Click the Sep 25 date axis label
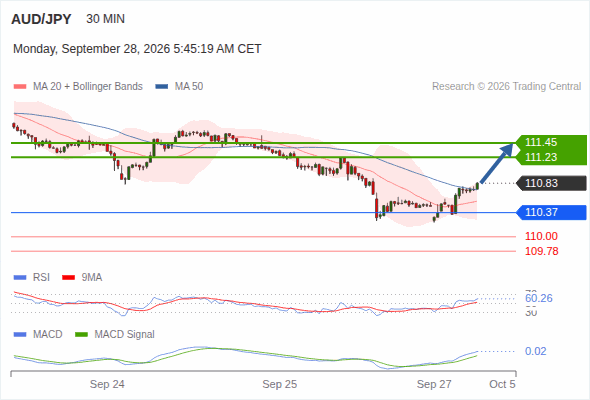 tap(280, 384)
